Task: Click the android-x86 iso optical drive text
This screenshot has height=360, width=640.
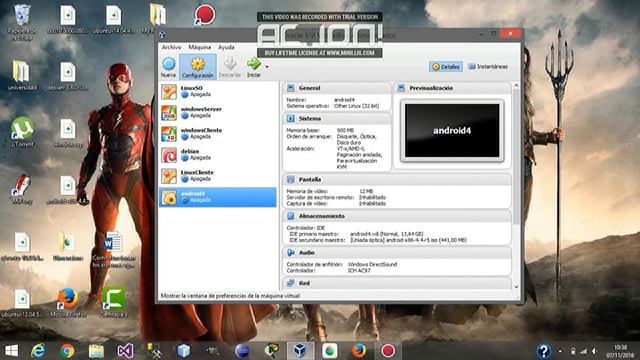Action: [x=408, y=240]
